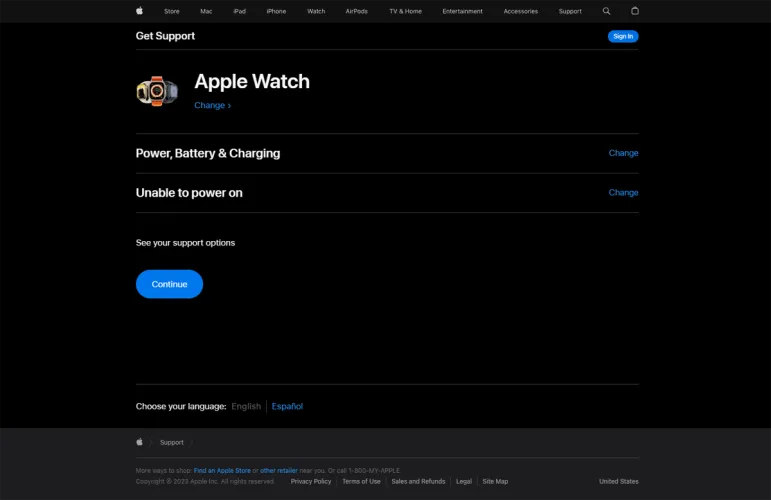Click the Apple logo in footer breadcrumb
Screen dimensions: 771x500
tap(140, 442)
